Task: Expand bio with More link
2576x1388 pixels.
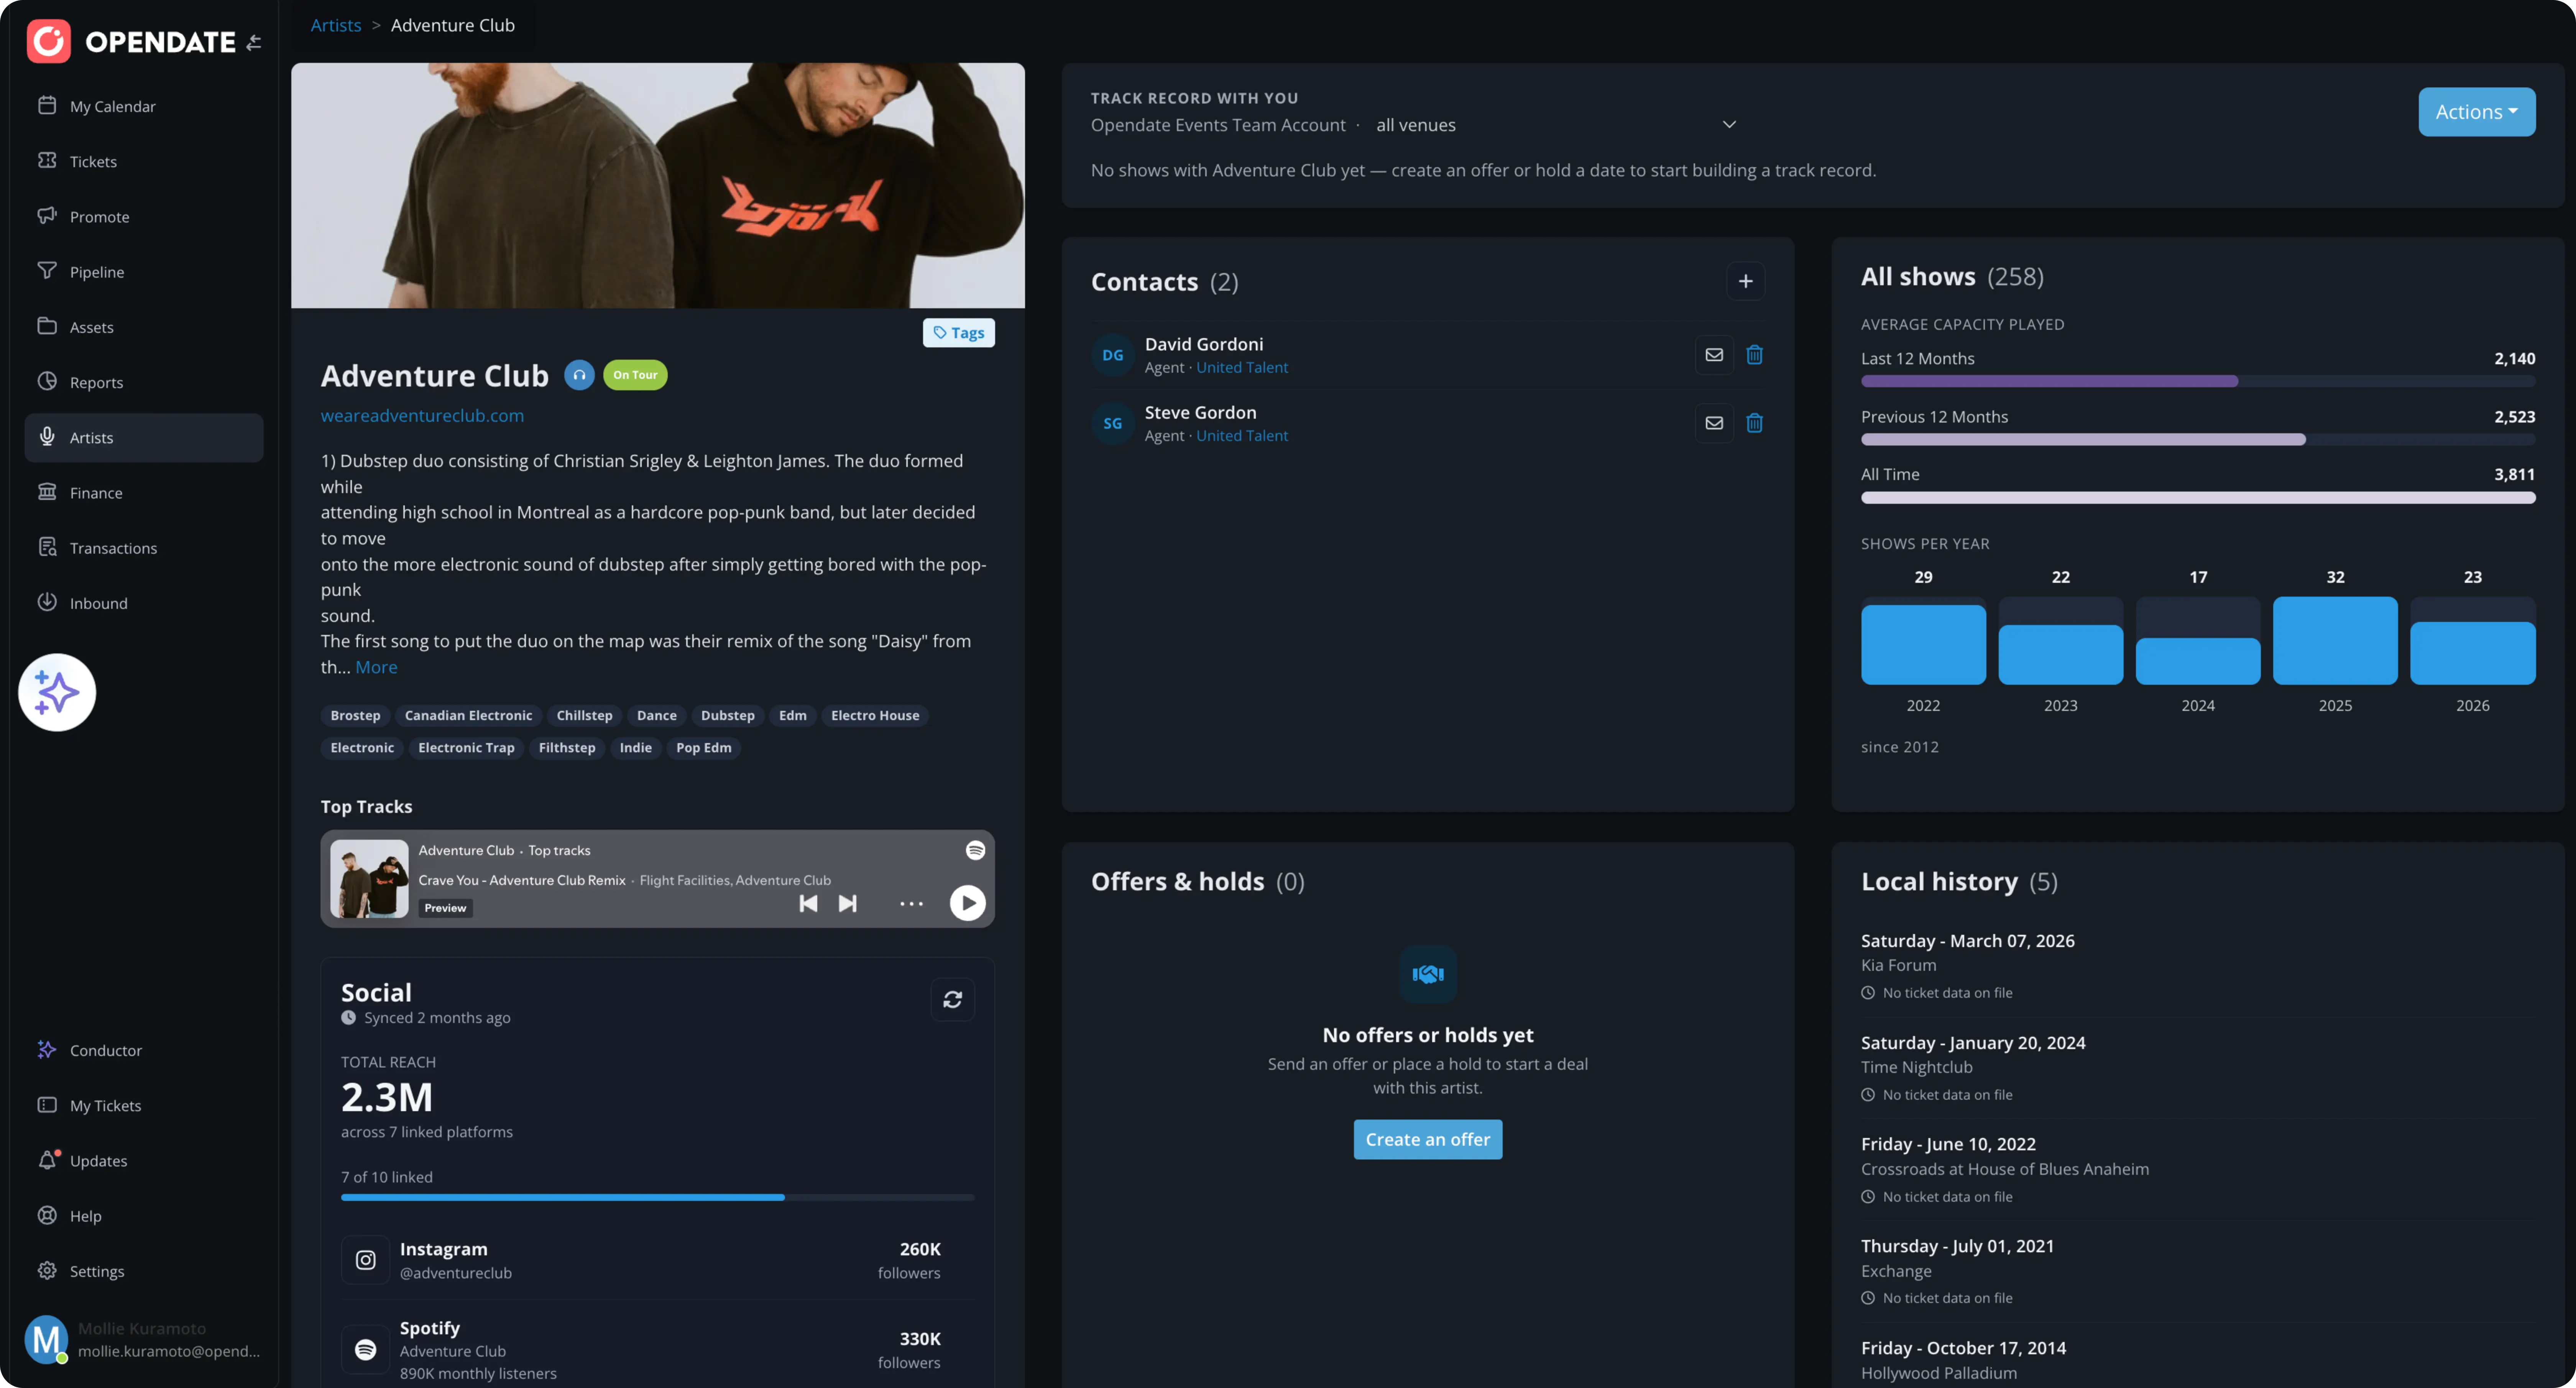Action: (x=376, y=667)
